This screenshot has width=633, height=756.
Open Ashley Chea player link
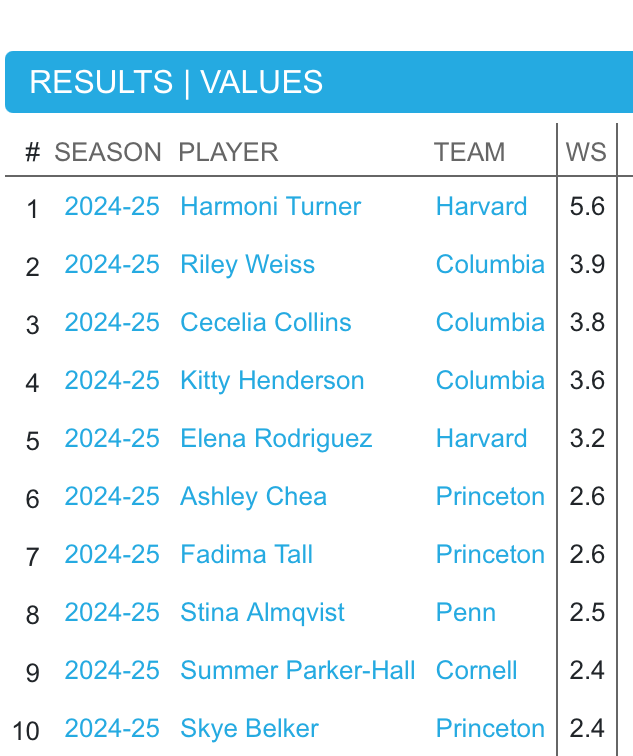click(x=253, y=497)
